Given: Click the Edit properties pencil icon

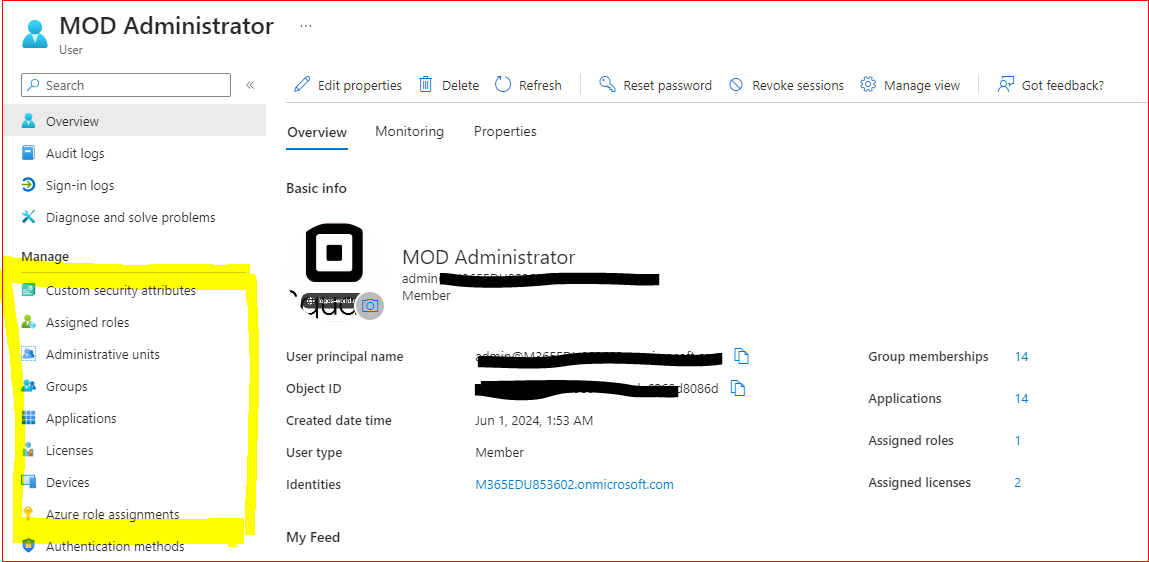Looking at the screenshot, I should click(x=302, y=85).
